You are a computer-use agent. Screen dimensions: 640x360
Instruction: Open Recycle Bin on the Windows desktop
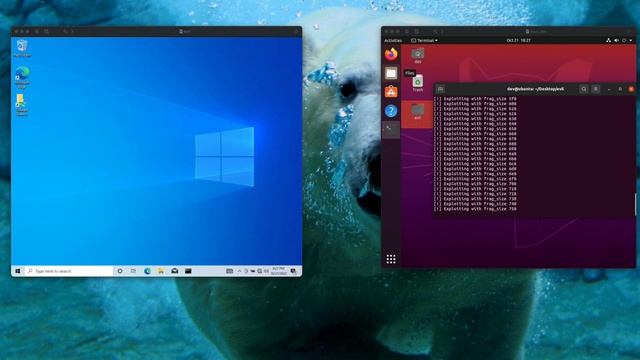22,47
